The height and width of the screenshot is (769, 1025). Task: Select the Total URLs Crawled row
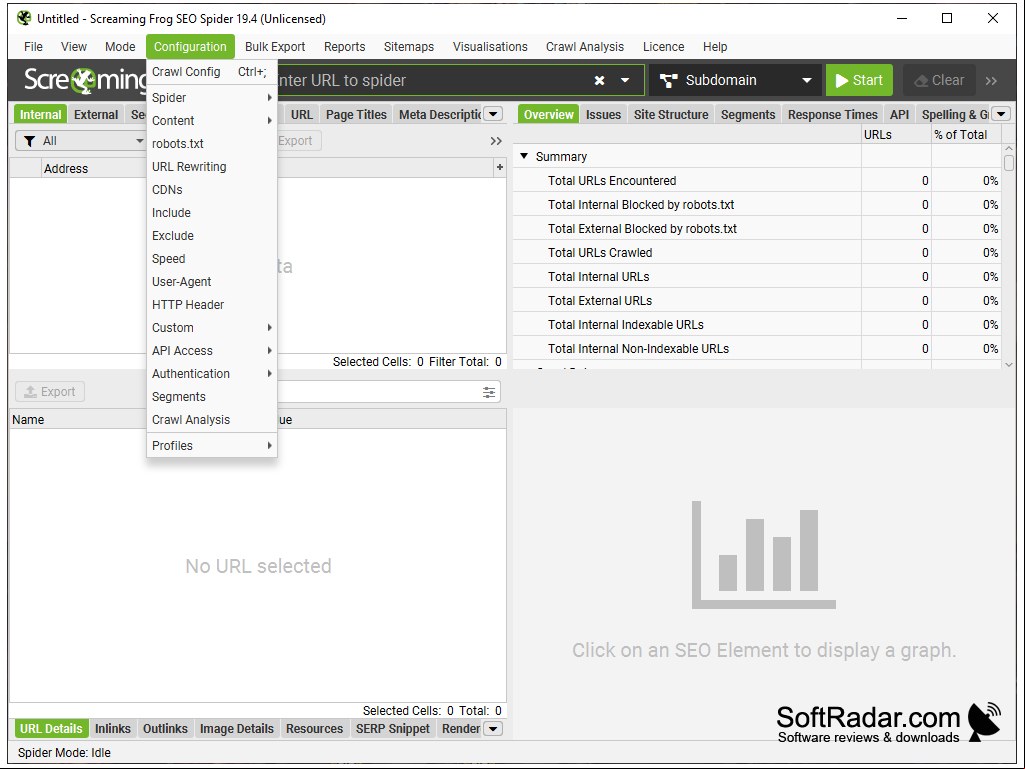point(757,252)
